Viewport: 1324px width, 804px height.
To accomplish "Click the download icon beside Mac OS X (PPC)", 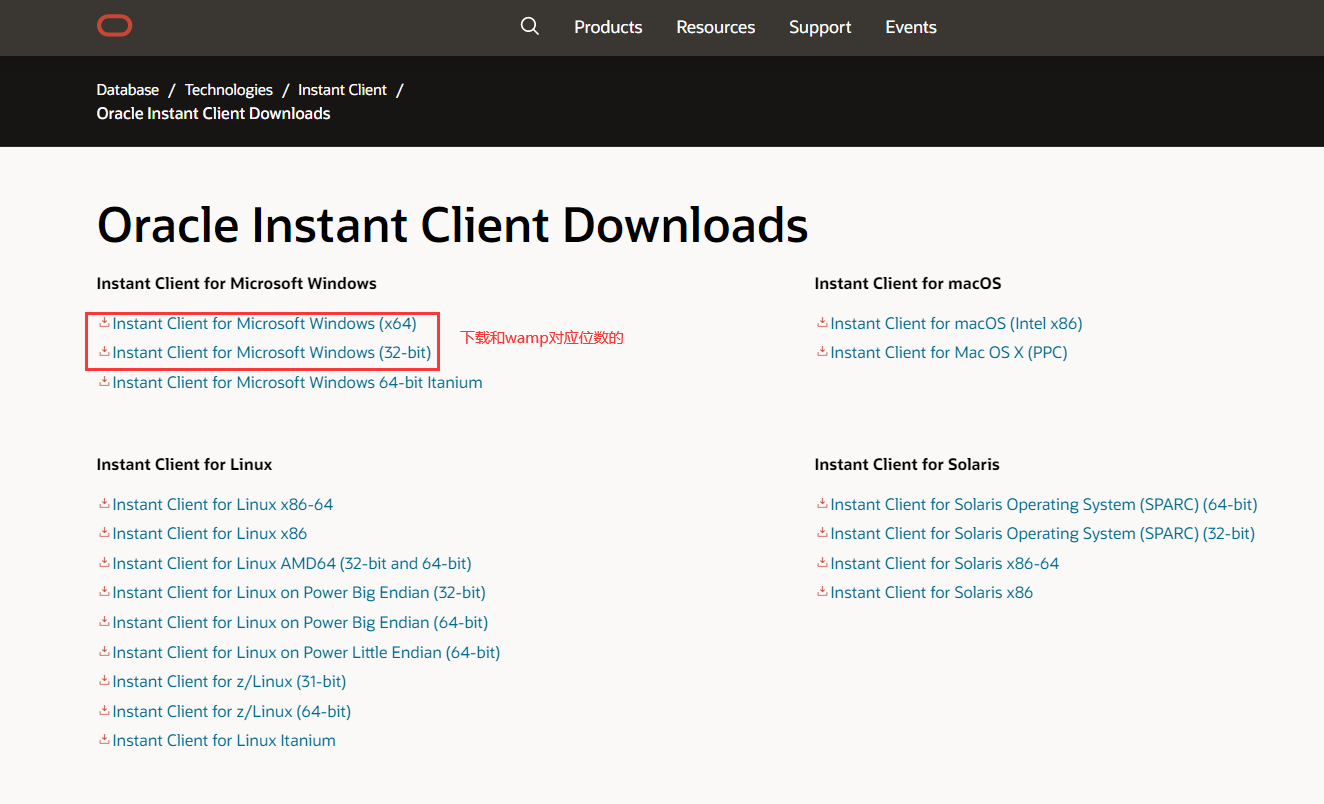I will coord(822,352).
